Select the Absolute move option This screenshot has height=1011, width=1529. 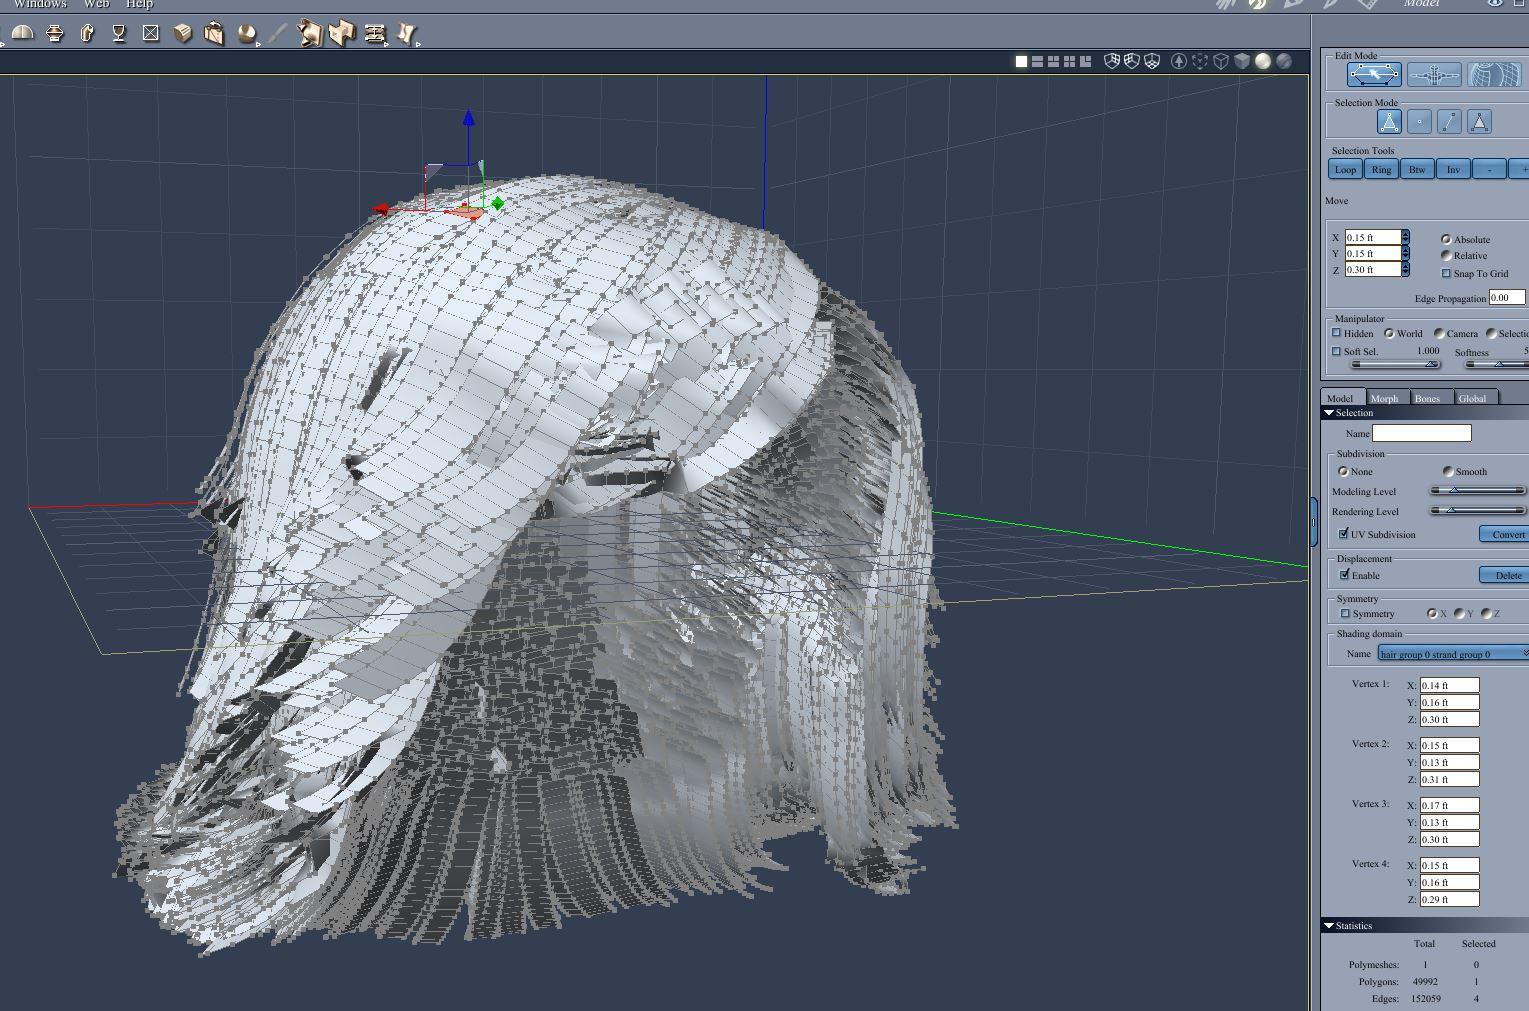point(1446,239)
